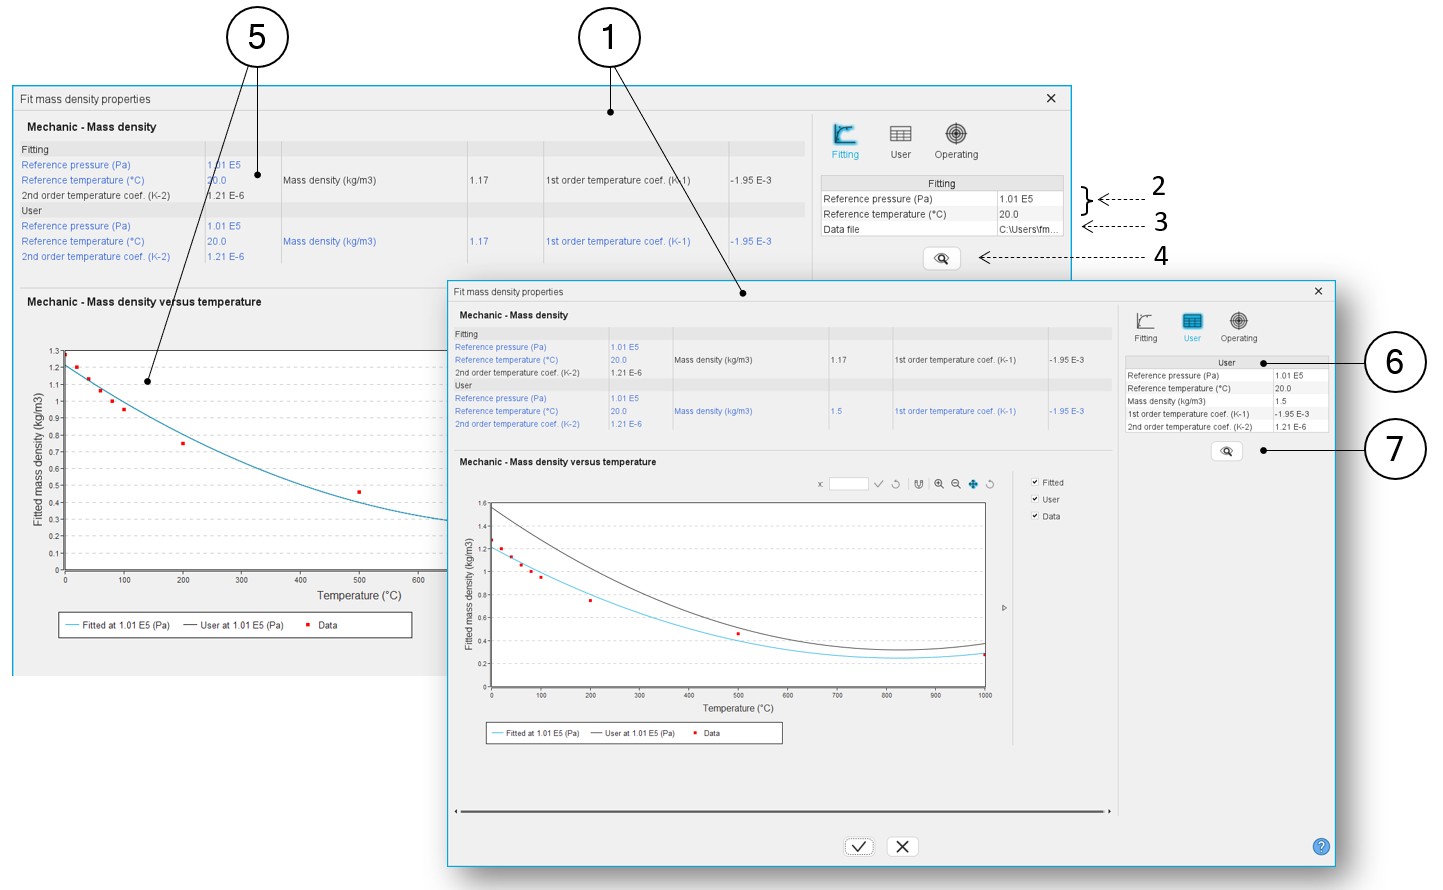1443x890 pixels.
Task: Activate the blue pan arrows tool
Action: coord(973,484)
